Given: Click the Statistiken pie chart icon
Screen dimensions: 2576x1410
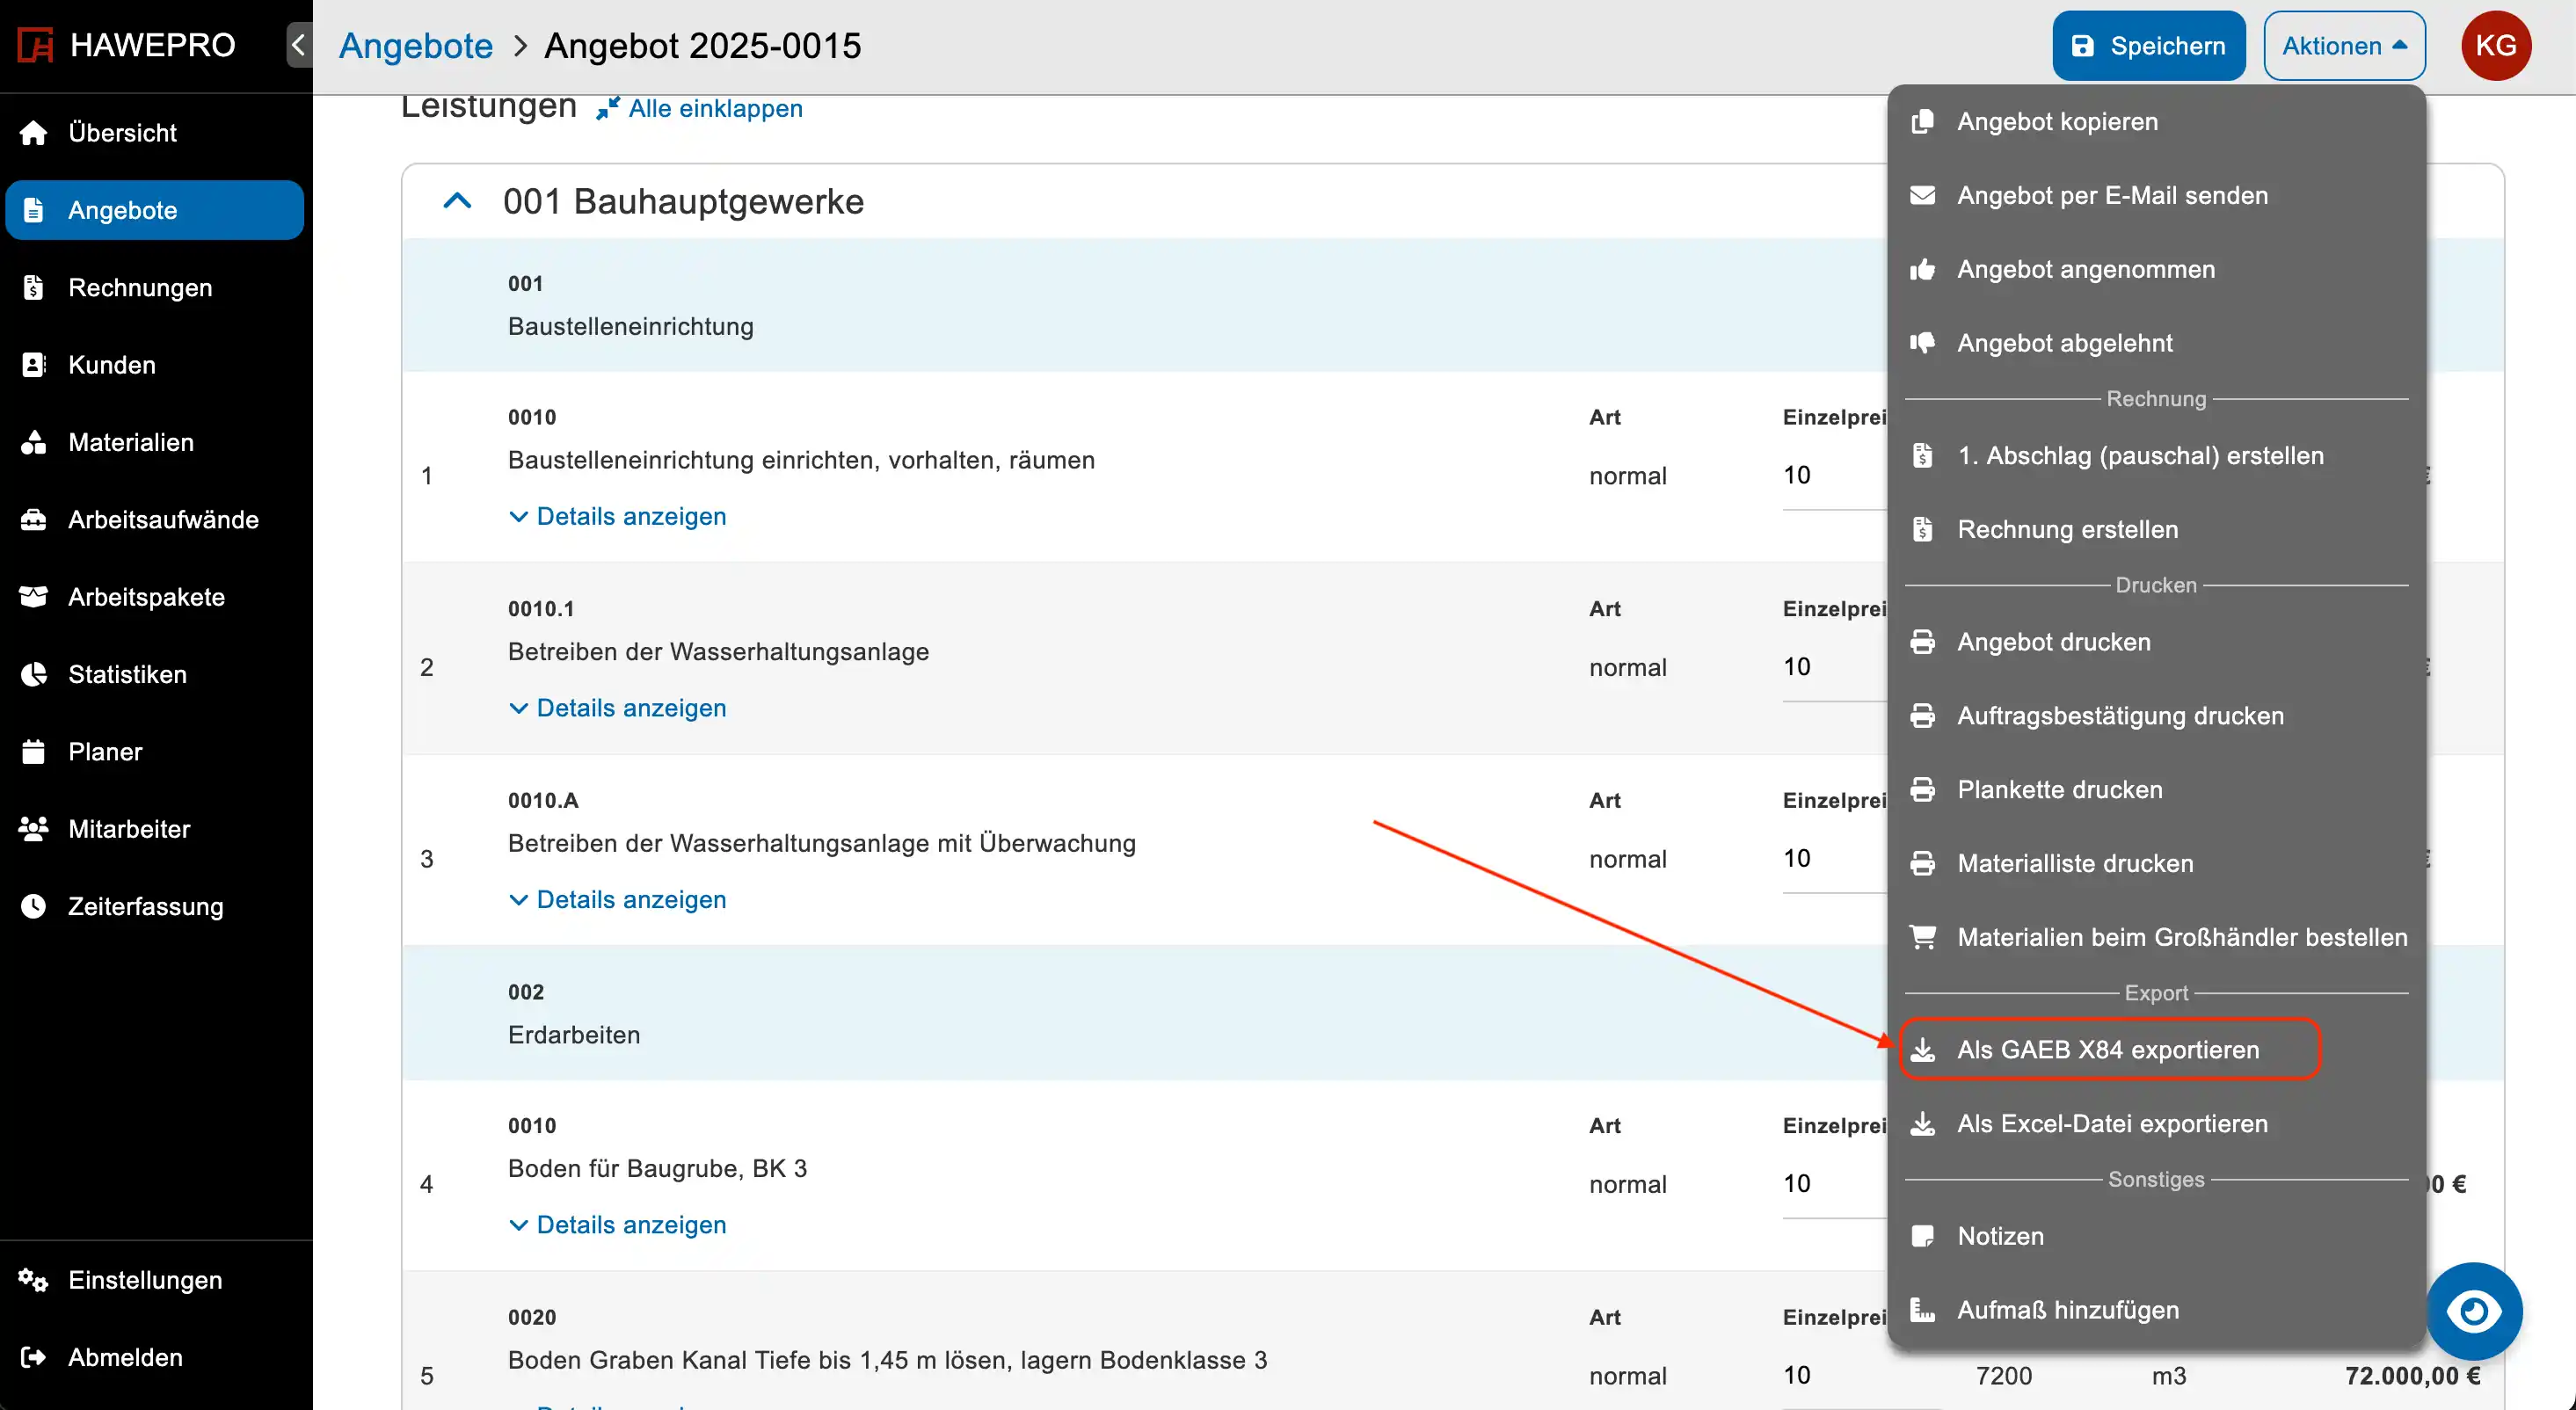Looking at the screenshot, I should tap(34, 675).
